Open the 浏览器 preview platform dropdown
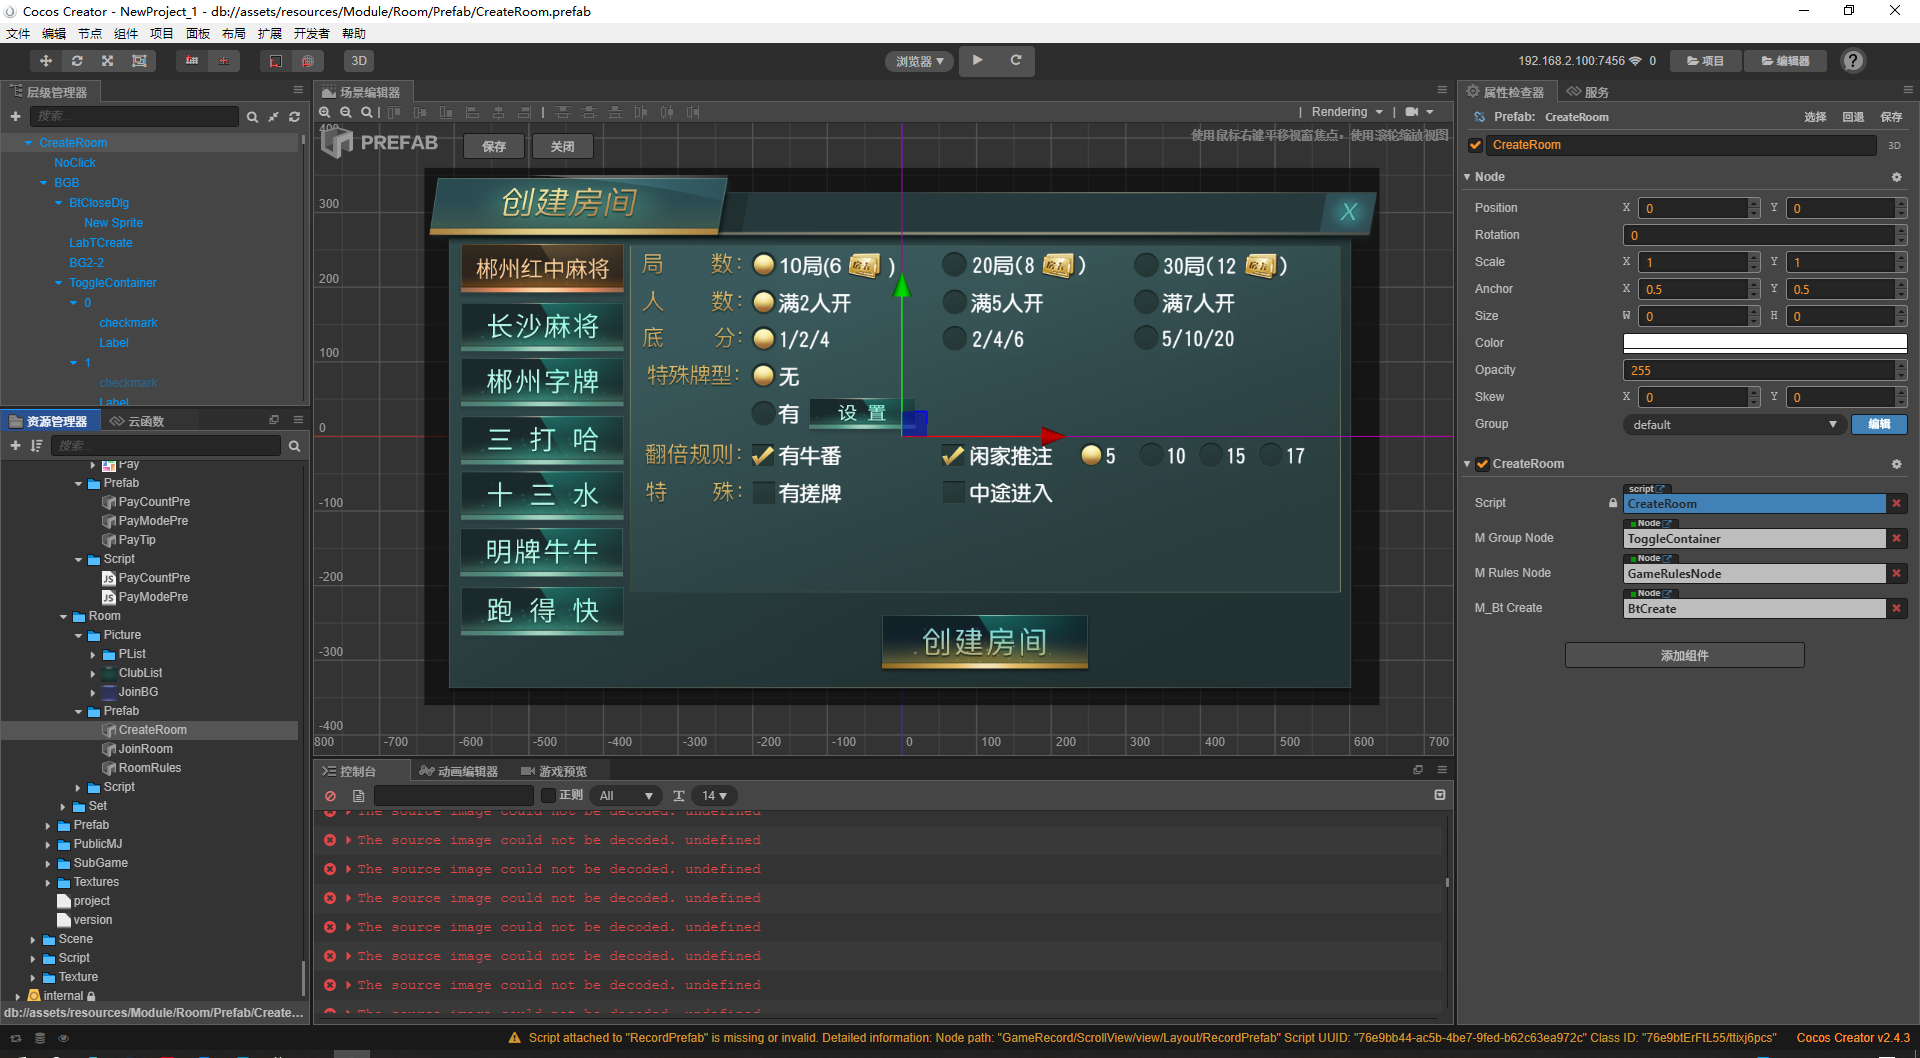1920x1058 pixels. coord(919,62)
